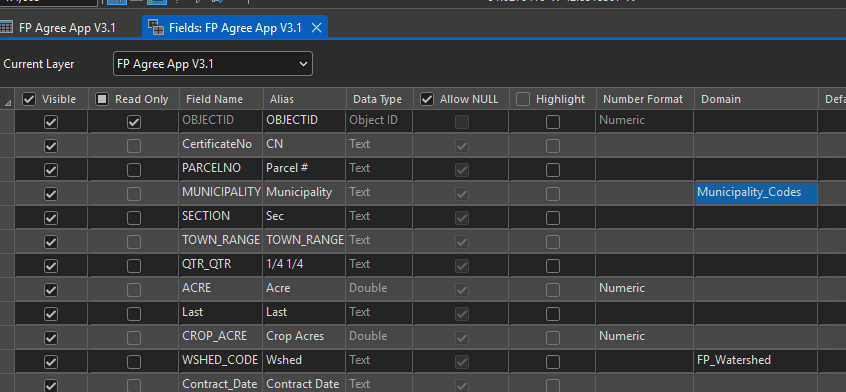Select the OBJECTID field name cell
Screen dimensions: 846x392
click(221, 121)
